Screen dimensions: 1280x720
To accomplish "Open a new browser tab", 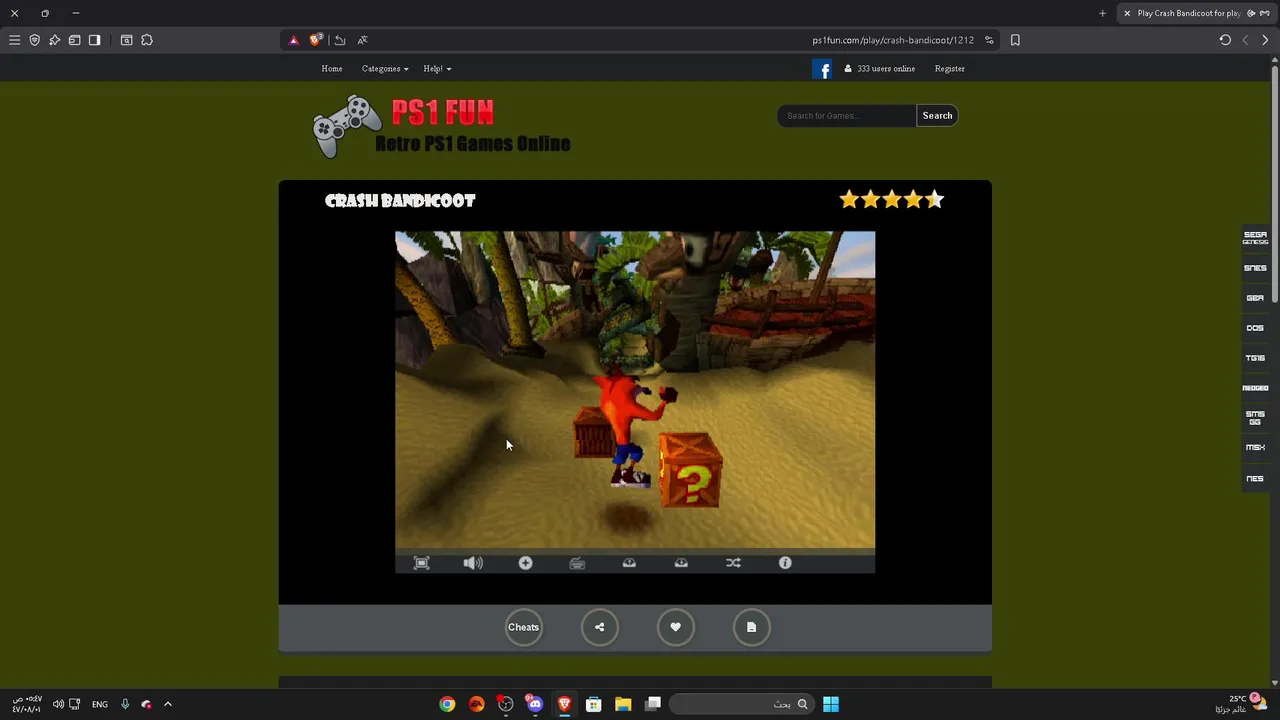I will (x=1102, y=13).
